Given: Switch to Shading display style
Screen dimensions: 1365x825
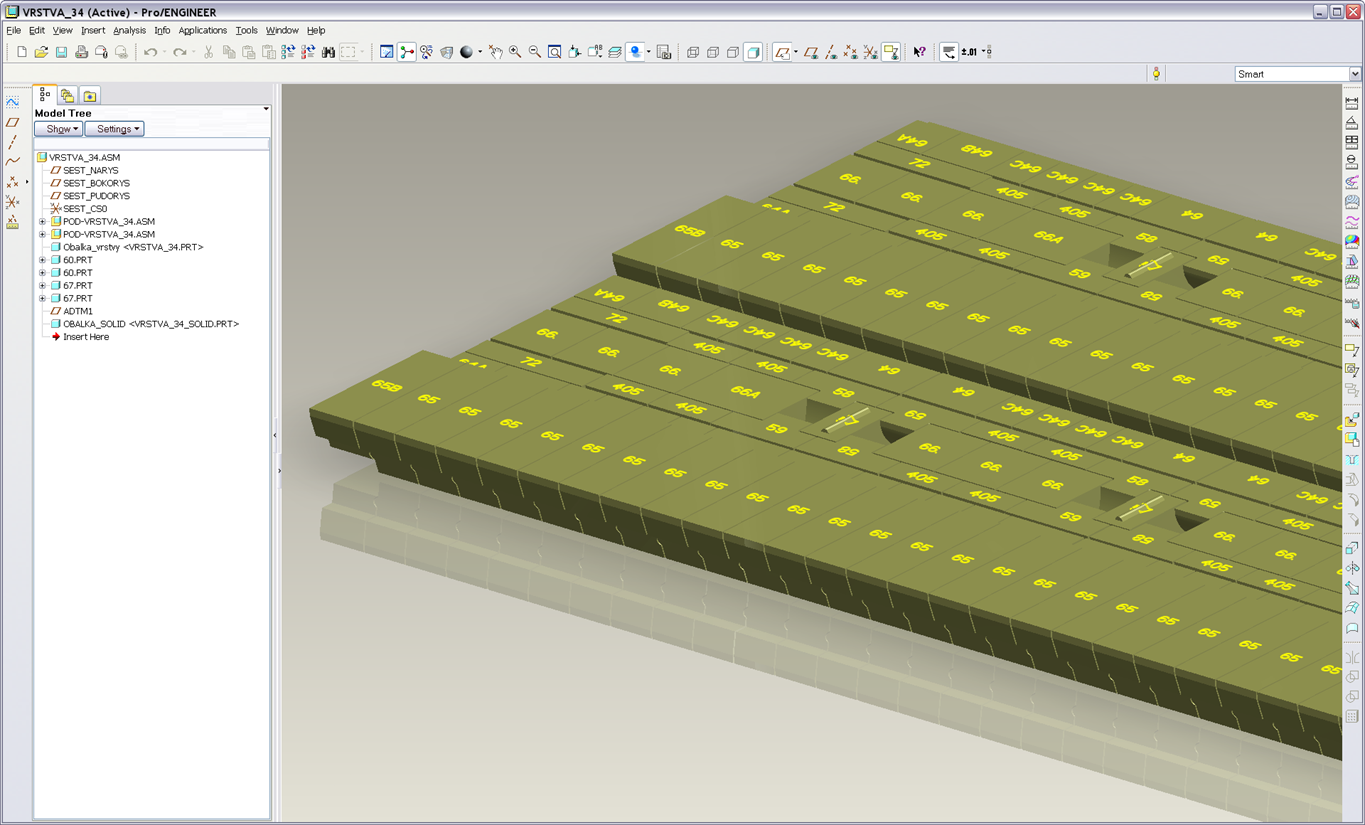Looking at the screenshot, I should (x=753, y=52).
